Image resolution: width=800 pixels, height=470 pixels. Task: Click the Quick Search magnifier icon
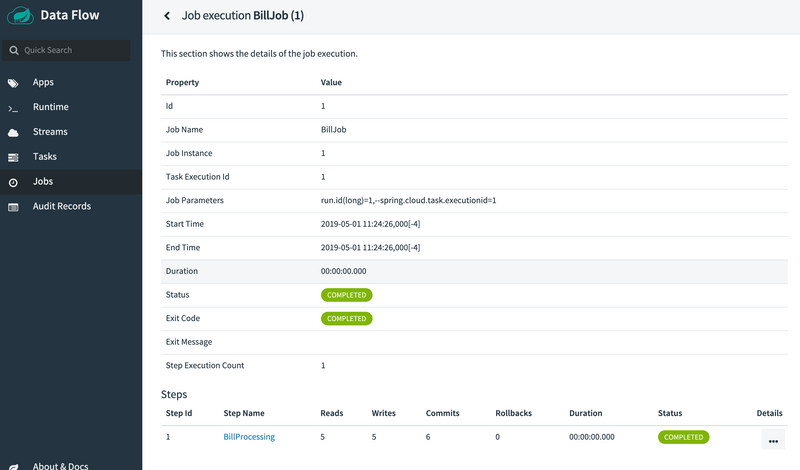[x=14, y=50]
